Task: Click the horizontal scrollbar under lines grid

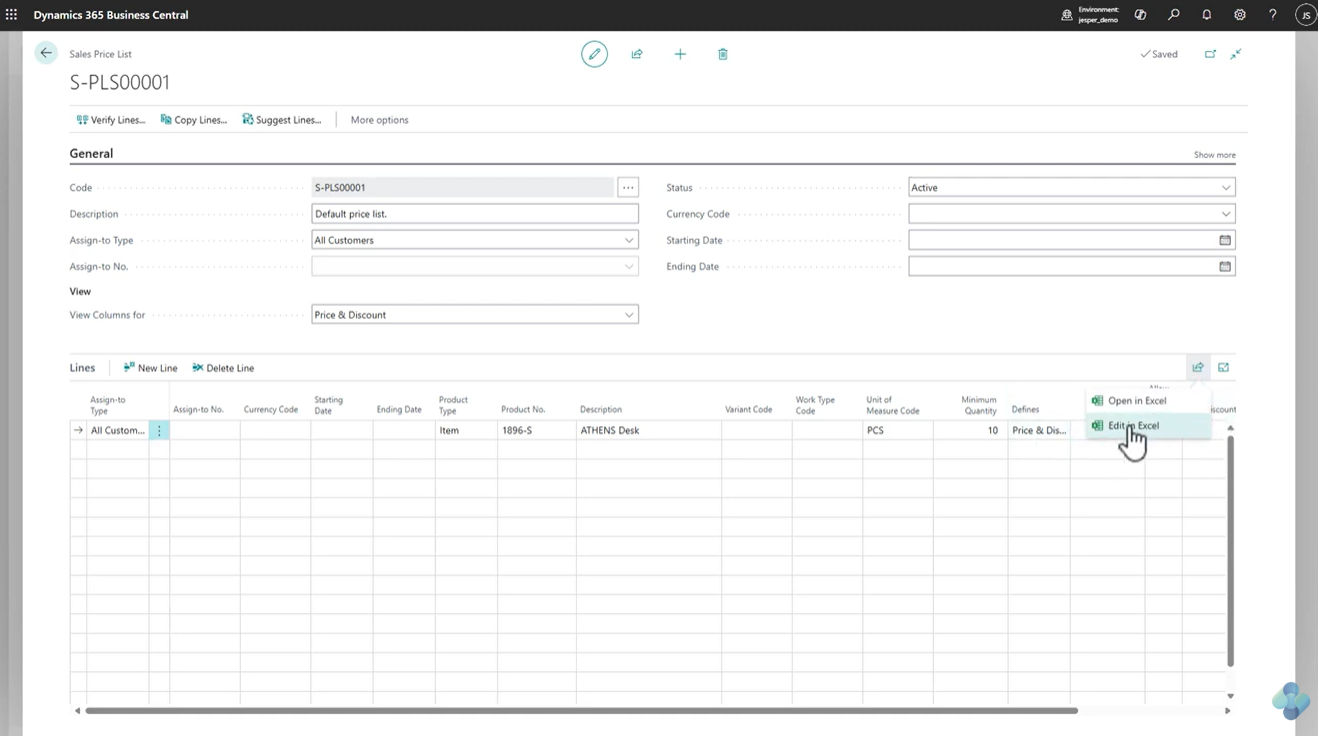Action: (581, 711)
